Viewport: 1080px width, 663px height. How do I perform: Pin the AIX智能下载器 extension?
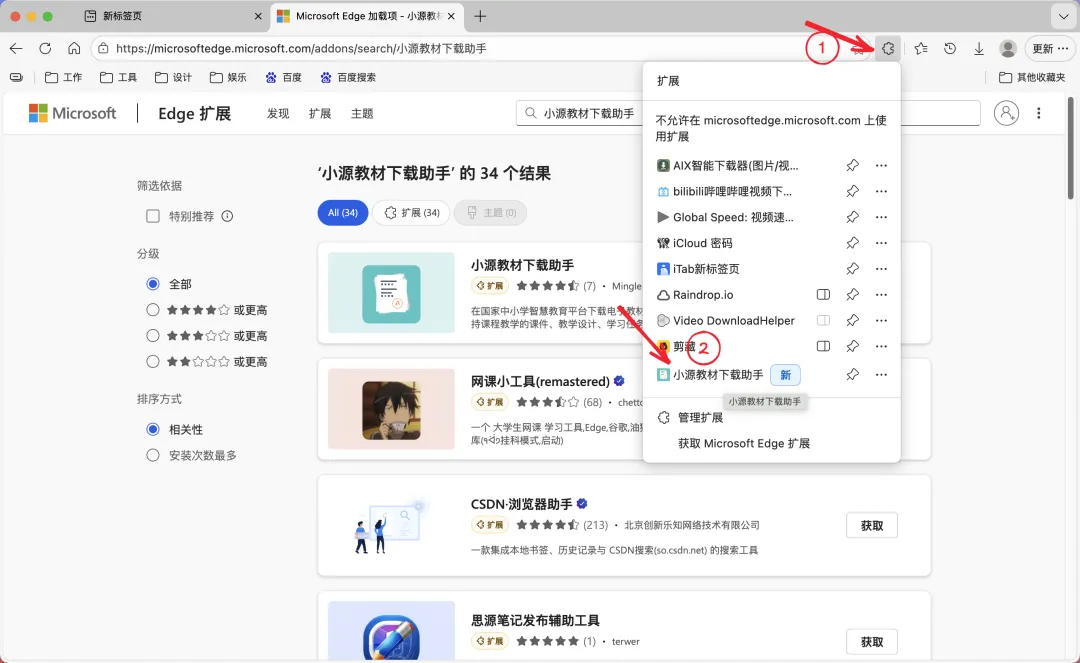click(x=853, y=165)
